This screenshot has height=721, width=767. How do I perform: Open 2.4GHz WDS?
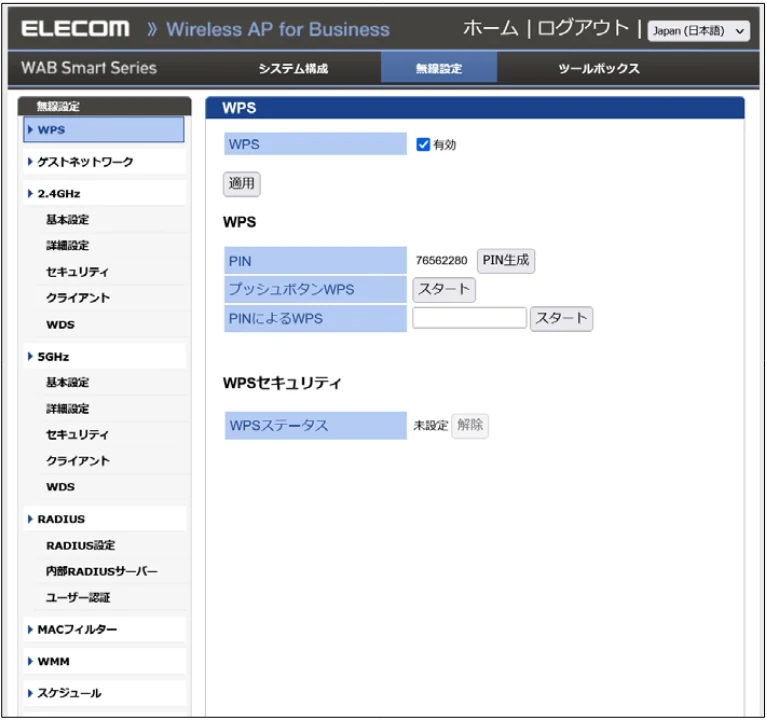pyautogui.click(x=61, y=324)
